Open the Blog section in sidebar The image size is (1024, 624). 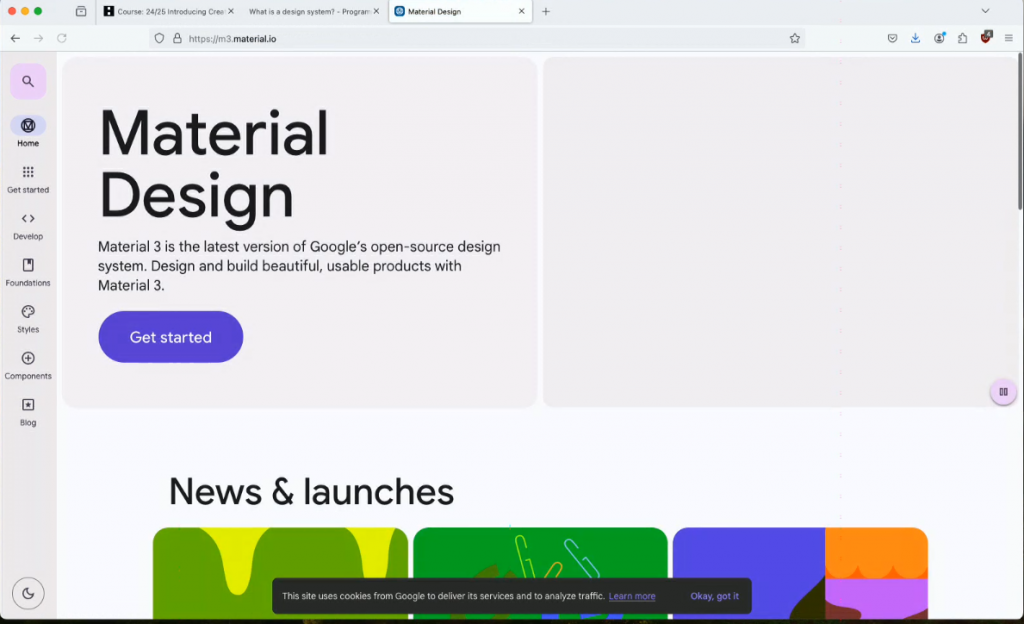pos(28,405)
